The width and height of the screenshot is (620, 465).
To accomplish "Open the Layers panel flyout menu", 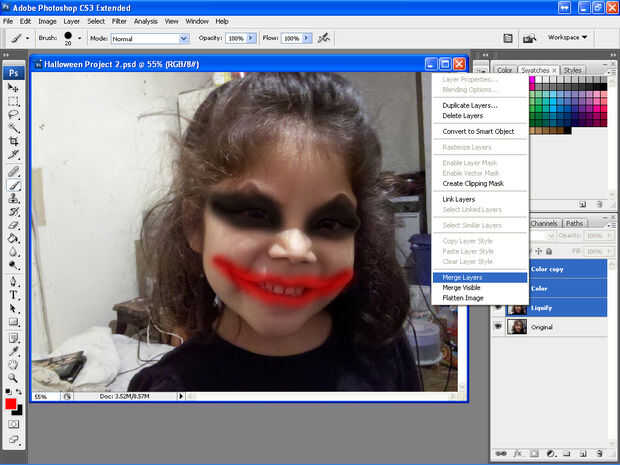I will 610,225.
